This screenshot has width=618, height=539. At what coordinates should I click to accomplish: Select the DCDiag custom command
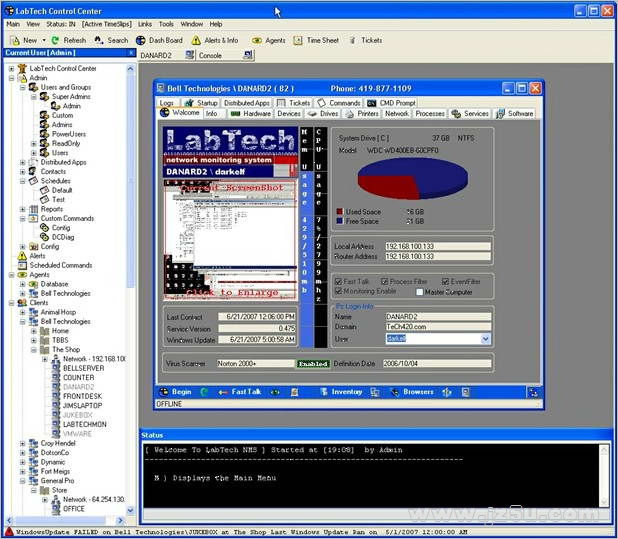[x=63, y=237]
